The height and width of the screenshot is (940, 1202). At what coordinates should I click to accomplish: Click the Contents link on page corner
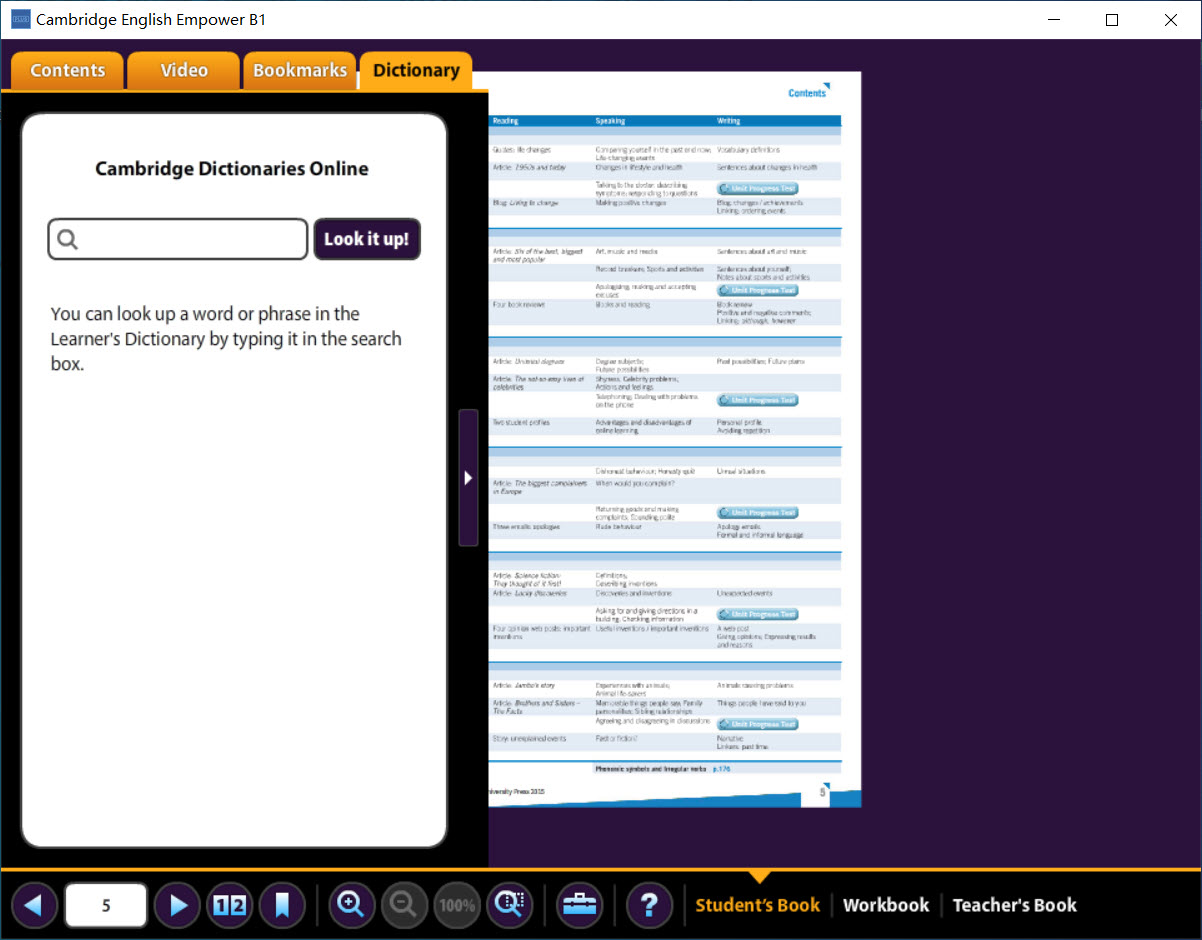pyautogui.click(x=807, y=93)
